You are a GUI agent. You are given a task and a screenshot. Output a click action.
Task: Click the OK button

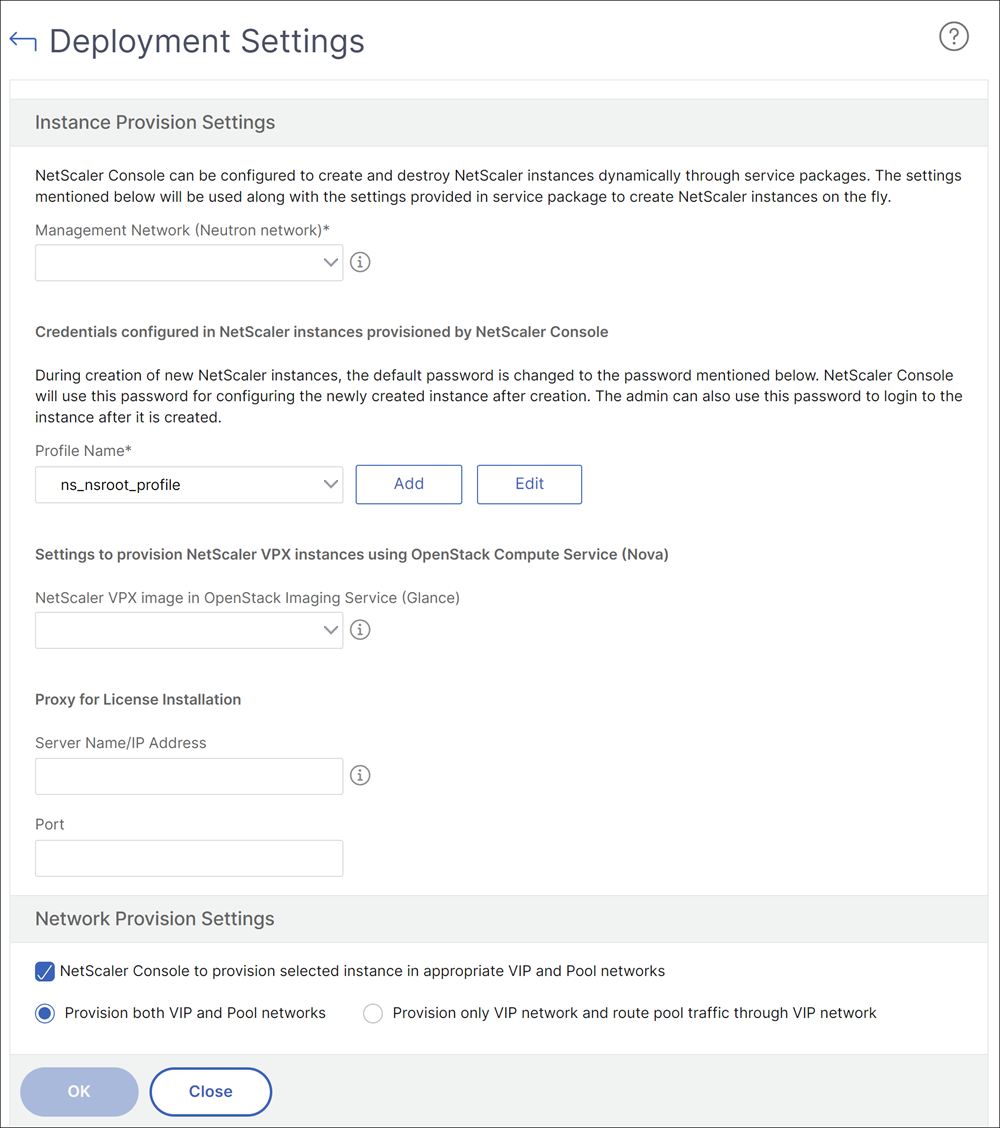coord(79,1091)
